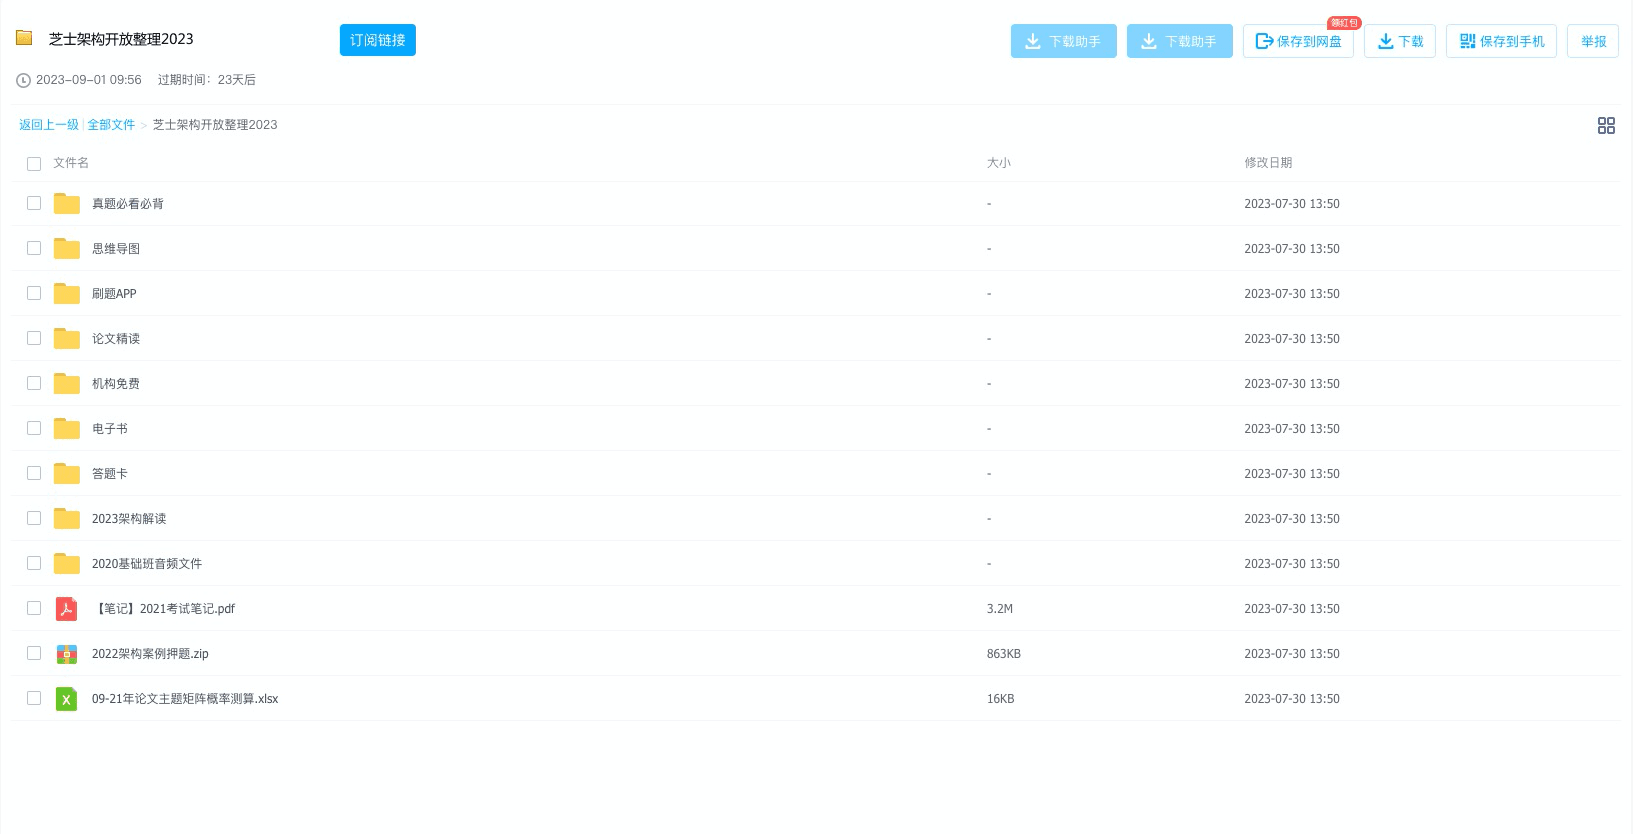Click breadcrumb text 芝士架构开放整理2023
Viewport: 1633px width, 834px height.
[x=215, y=125]
